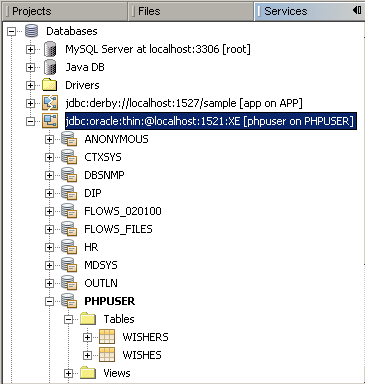
Task: Expand the OUTLN schema
Action: click(49, 283)
